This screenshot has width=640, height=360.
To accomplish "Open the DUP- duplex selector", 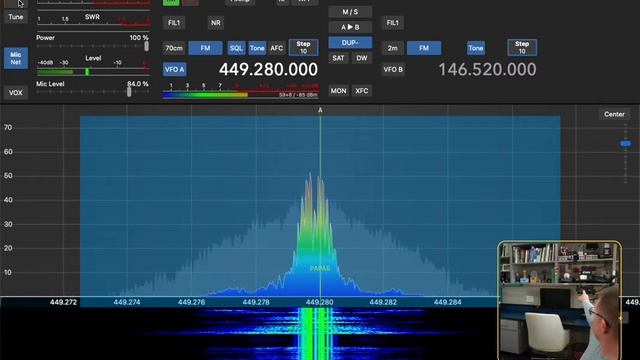I will click(350, 43).
